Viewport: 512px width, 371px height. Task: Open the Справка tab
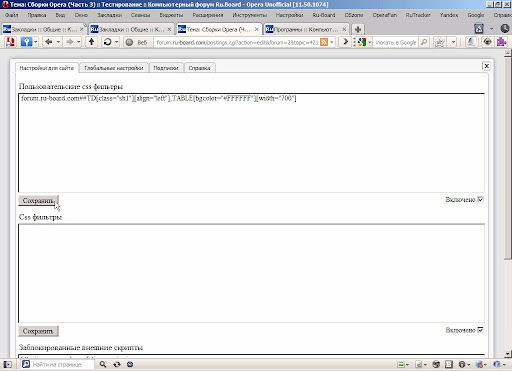click(199, 68)
